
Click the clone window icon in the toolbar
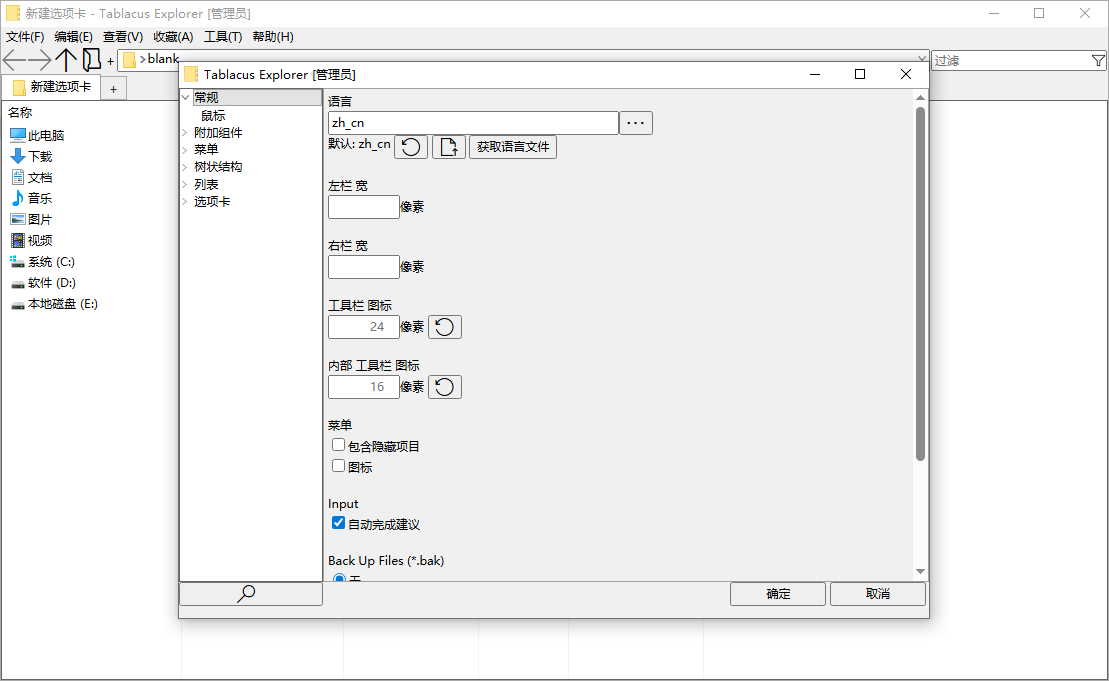tap(91, 60)
